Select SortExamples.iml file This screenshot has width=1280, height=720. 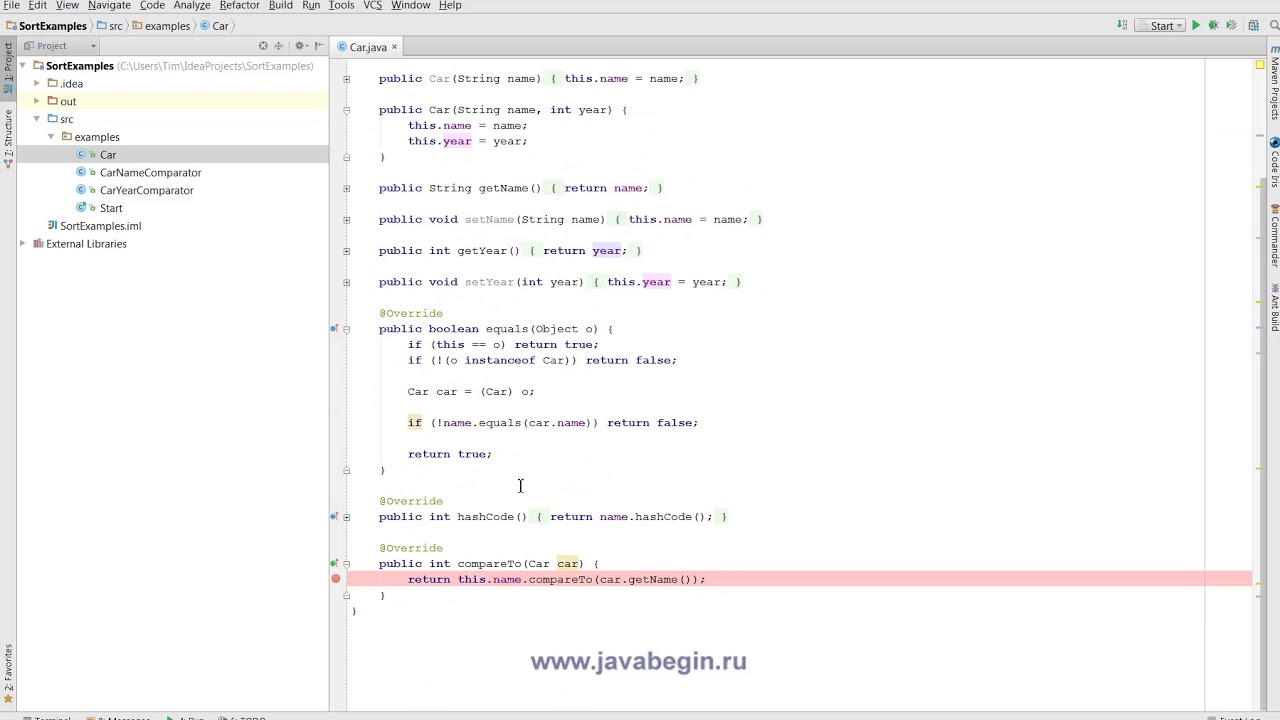click(x=100, y=226)
